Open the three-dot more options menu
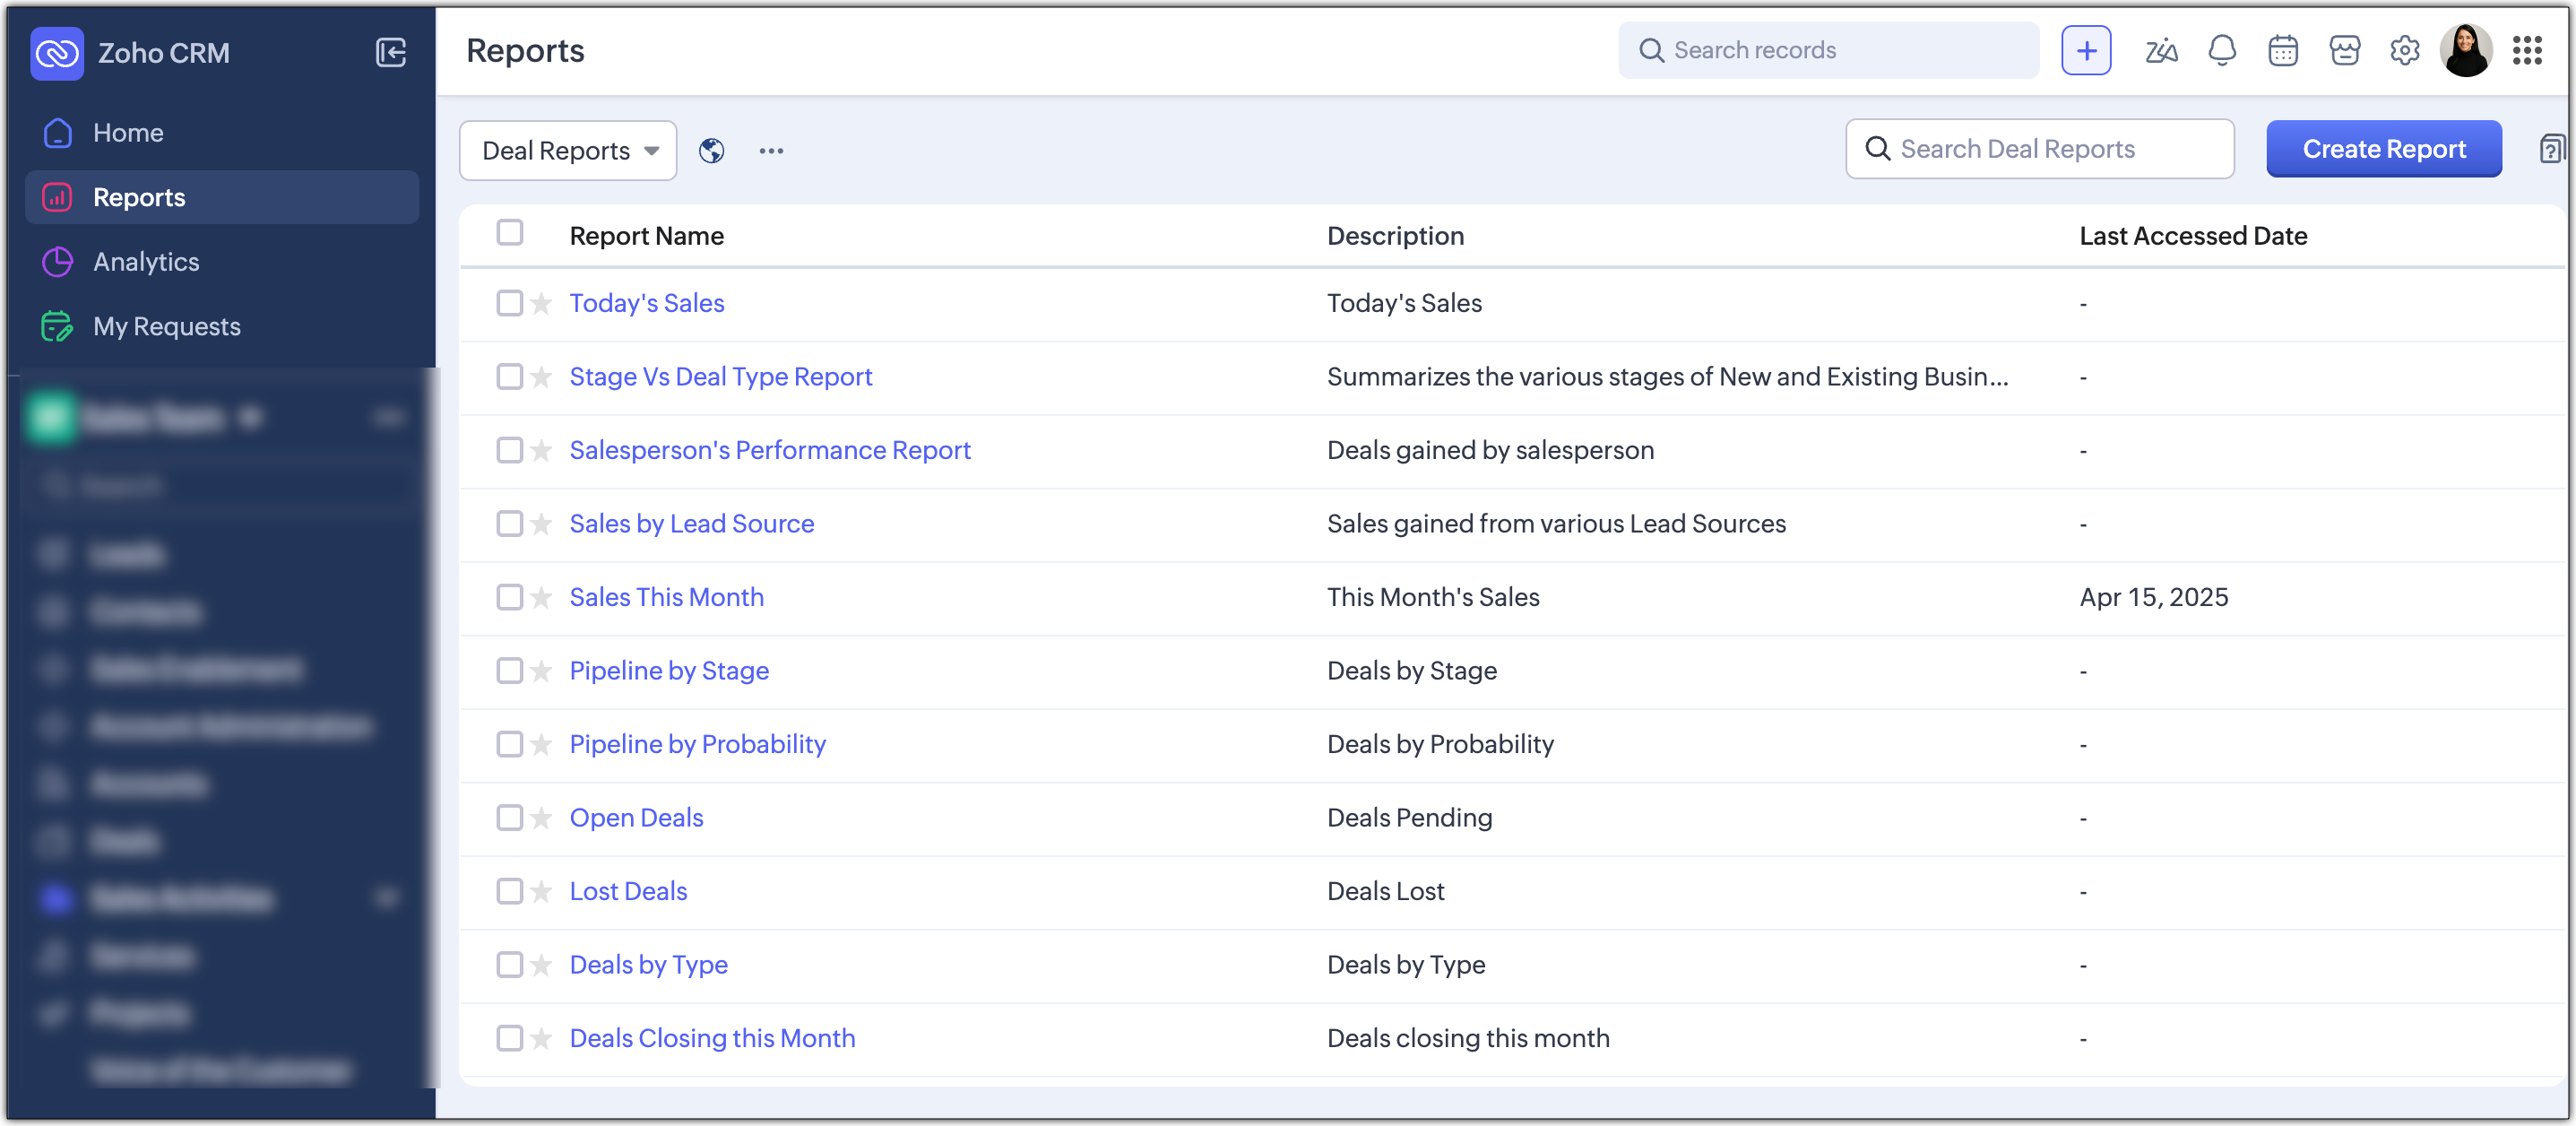This screenshot has height=1126, width=2576. 771,151
